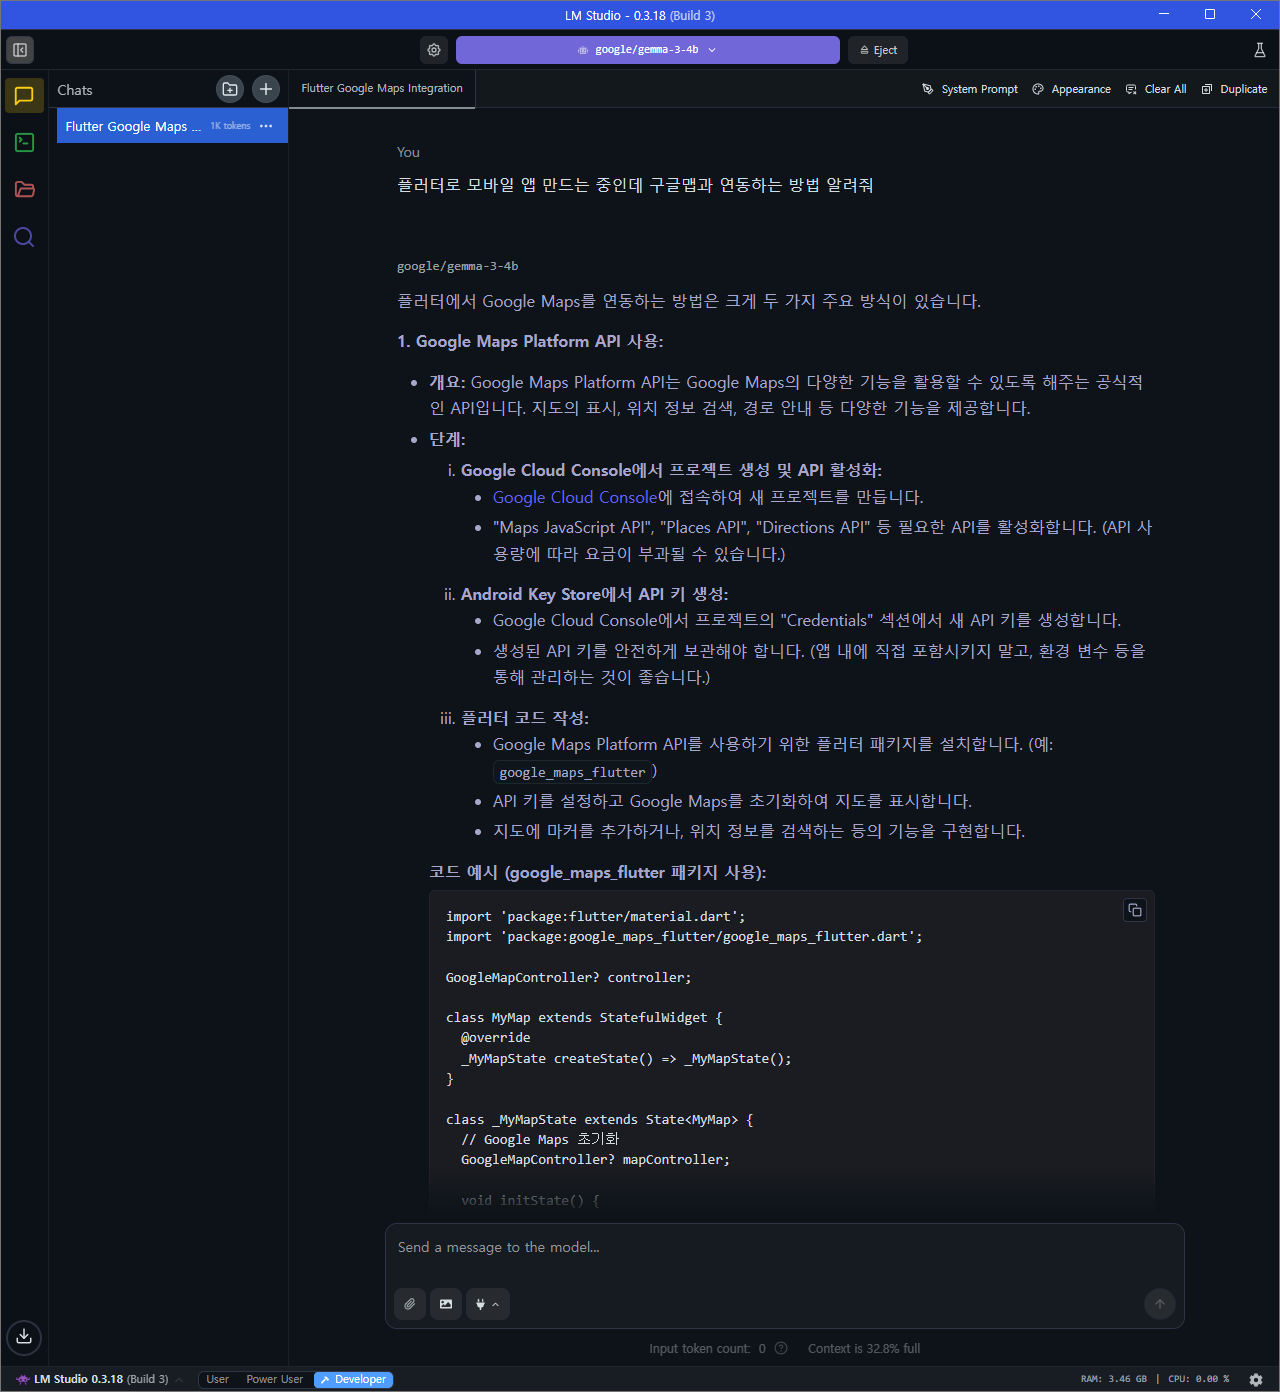This screenshot has height=1392, width=1280.
Task: Clear All messages in chat
Action: pyautogui.click(x=1156, y=89)
